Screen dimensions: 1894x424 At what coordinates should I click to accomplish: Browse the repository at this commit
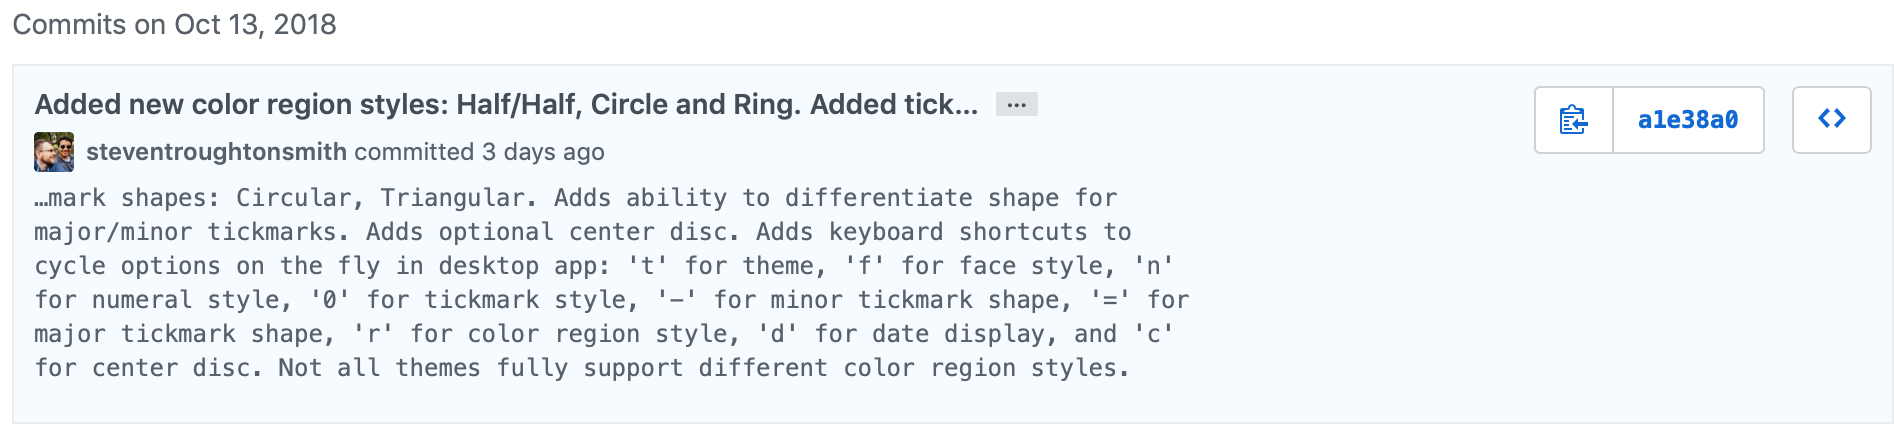[1831, 120]
